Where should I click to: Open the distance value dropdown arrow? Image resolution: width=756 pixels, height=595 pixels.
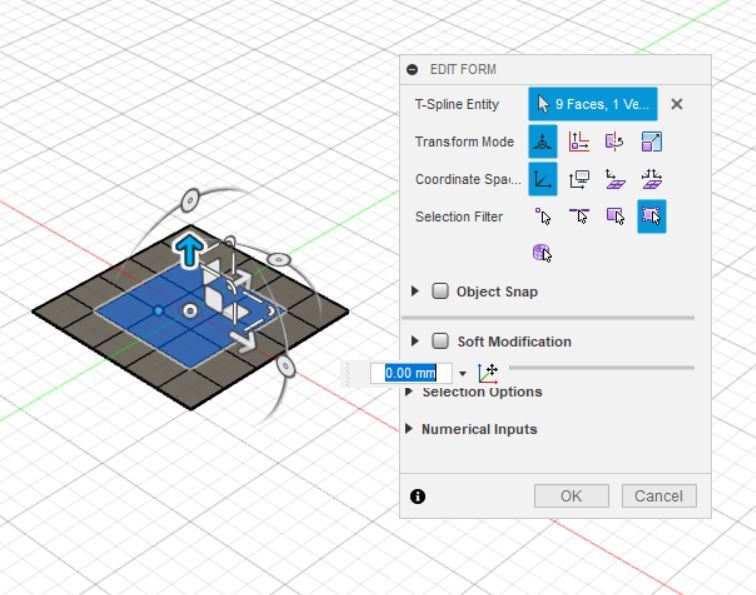[x=463, y=374]
